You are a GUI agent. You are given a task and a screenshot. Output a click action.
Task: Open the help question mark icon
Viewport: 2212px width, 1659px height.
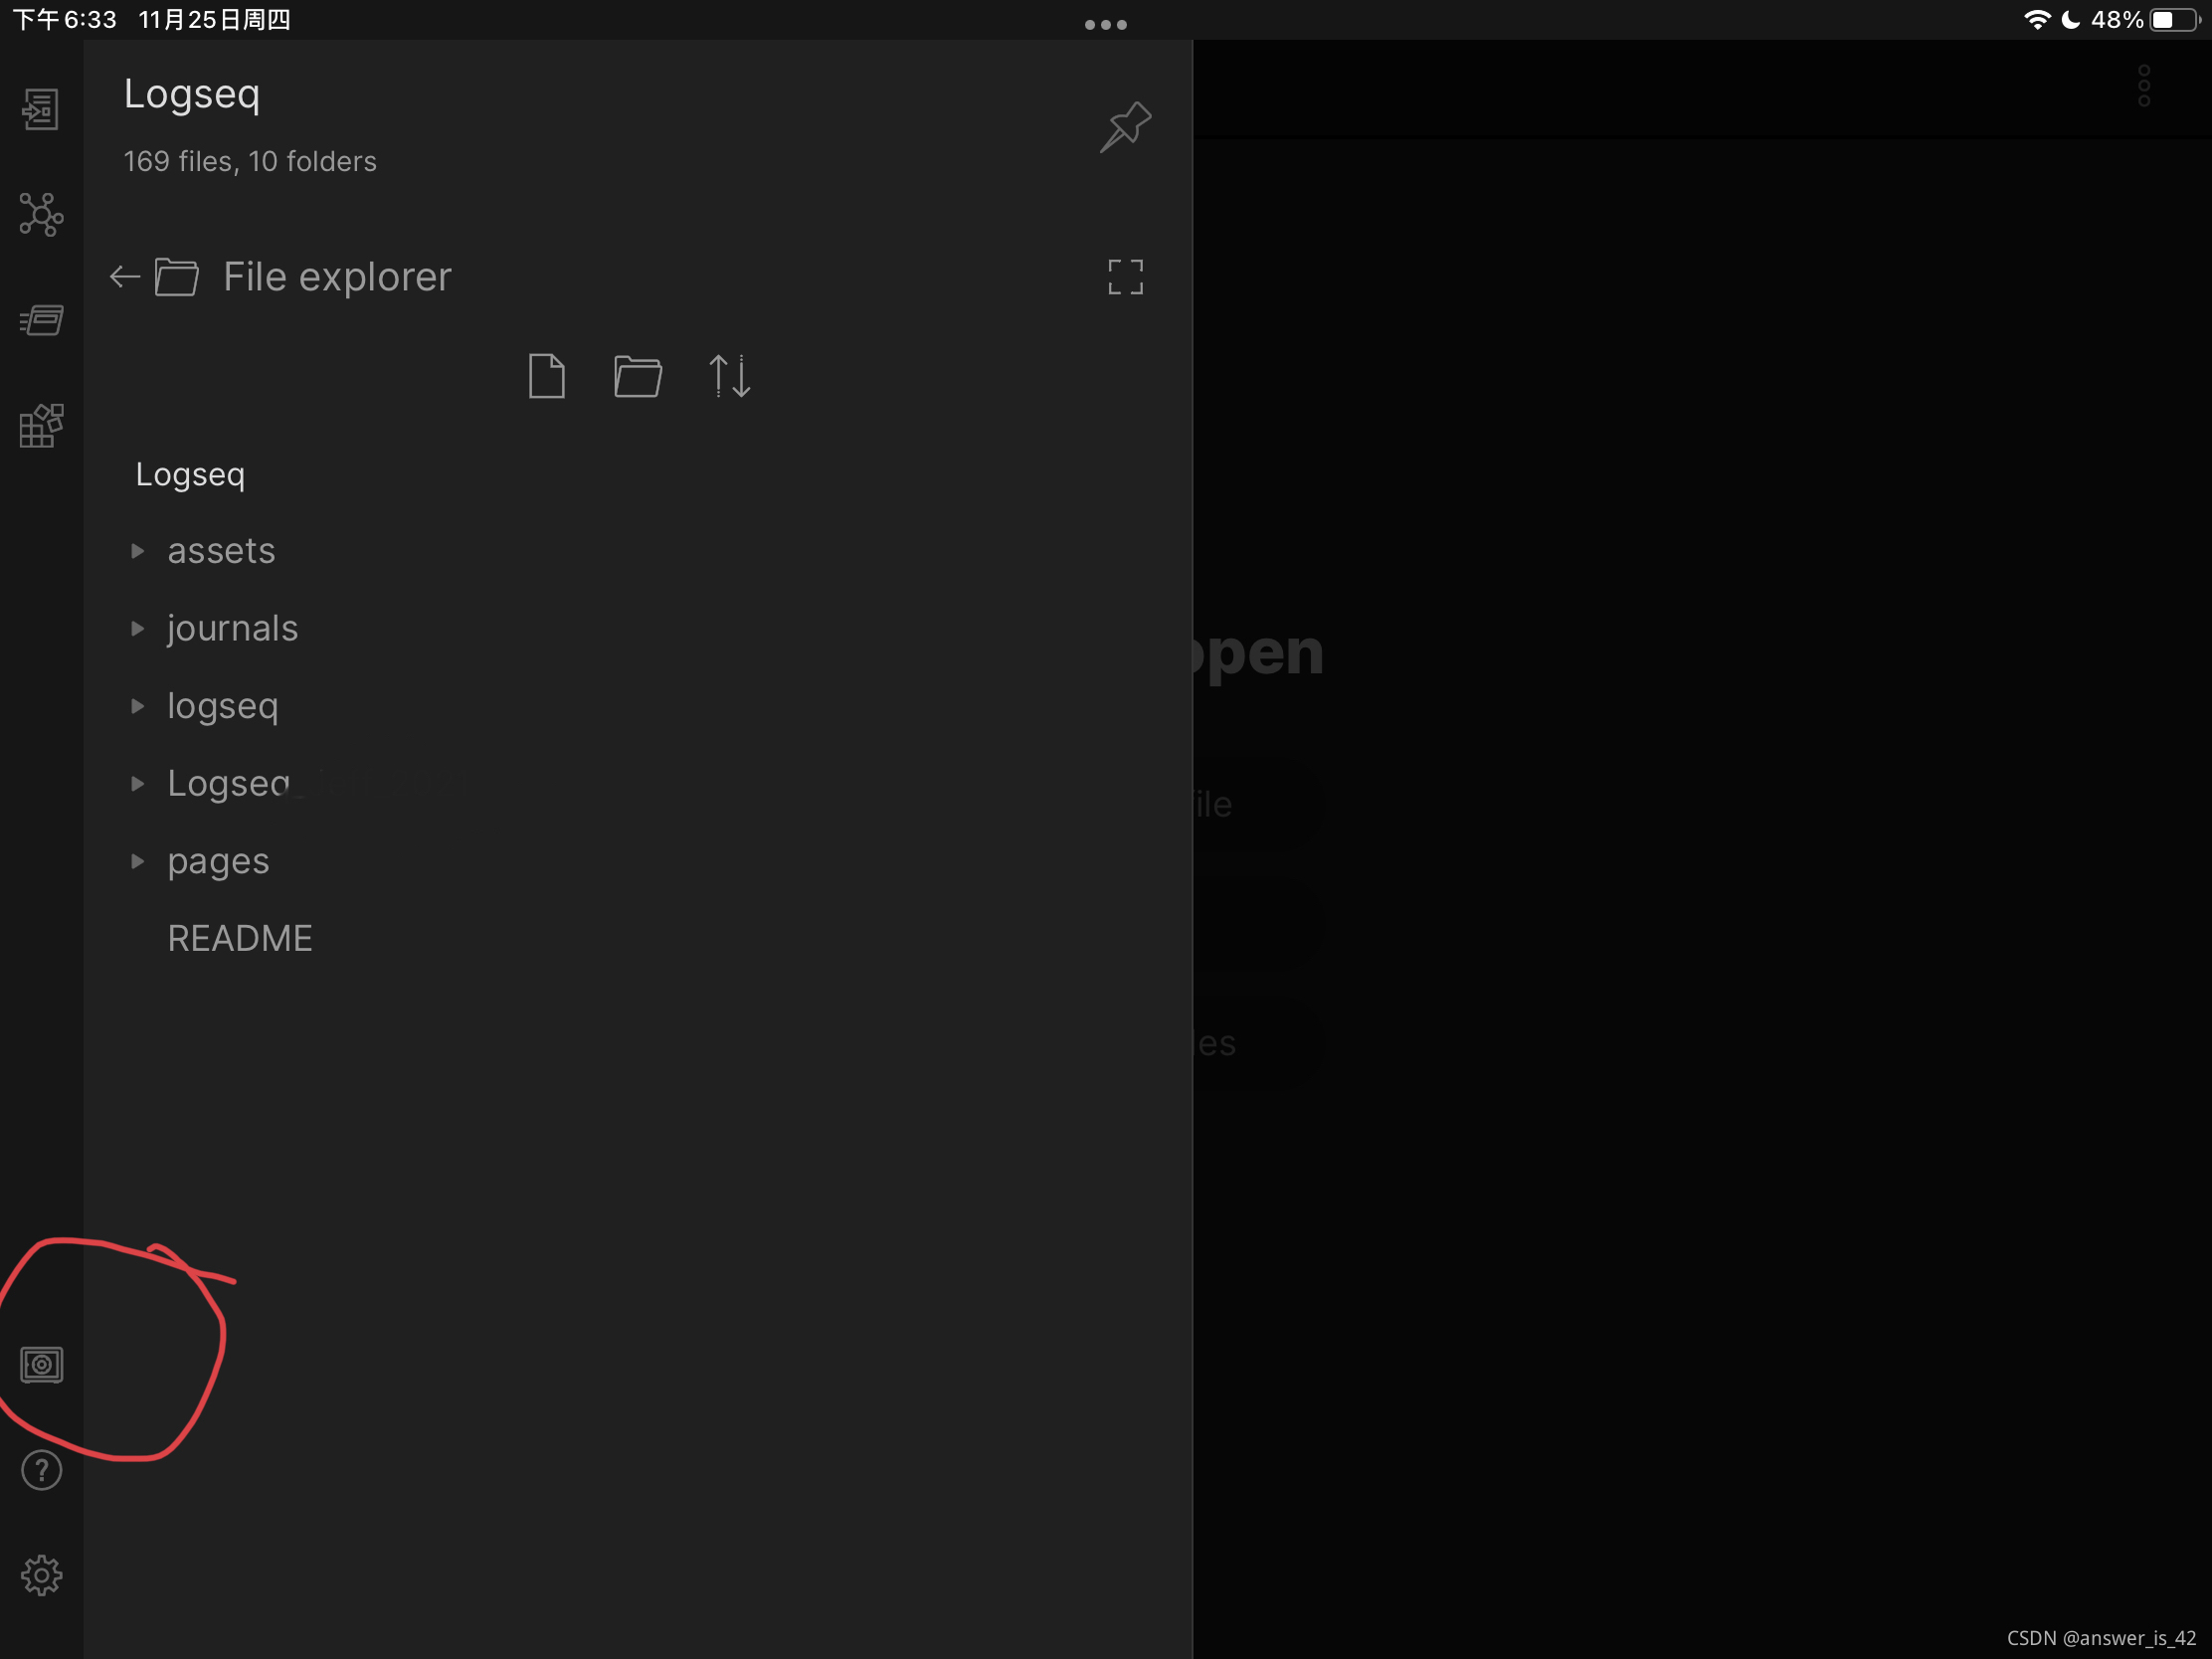tap(41, 1470)
